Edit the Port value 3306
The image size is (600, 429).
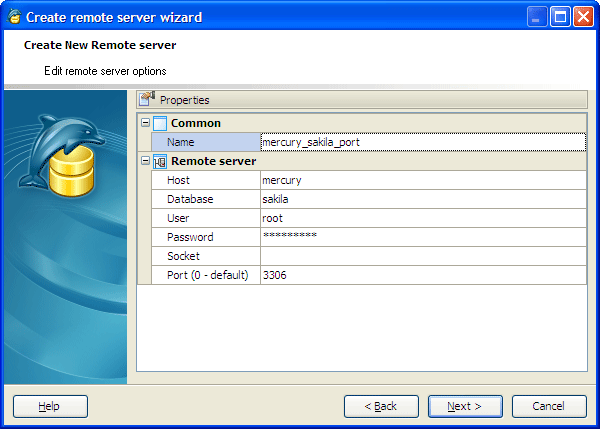pos(423,275)
